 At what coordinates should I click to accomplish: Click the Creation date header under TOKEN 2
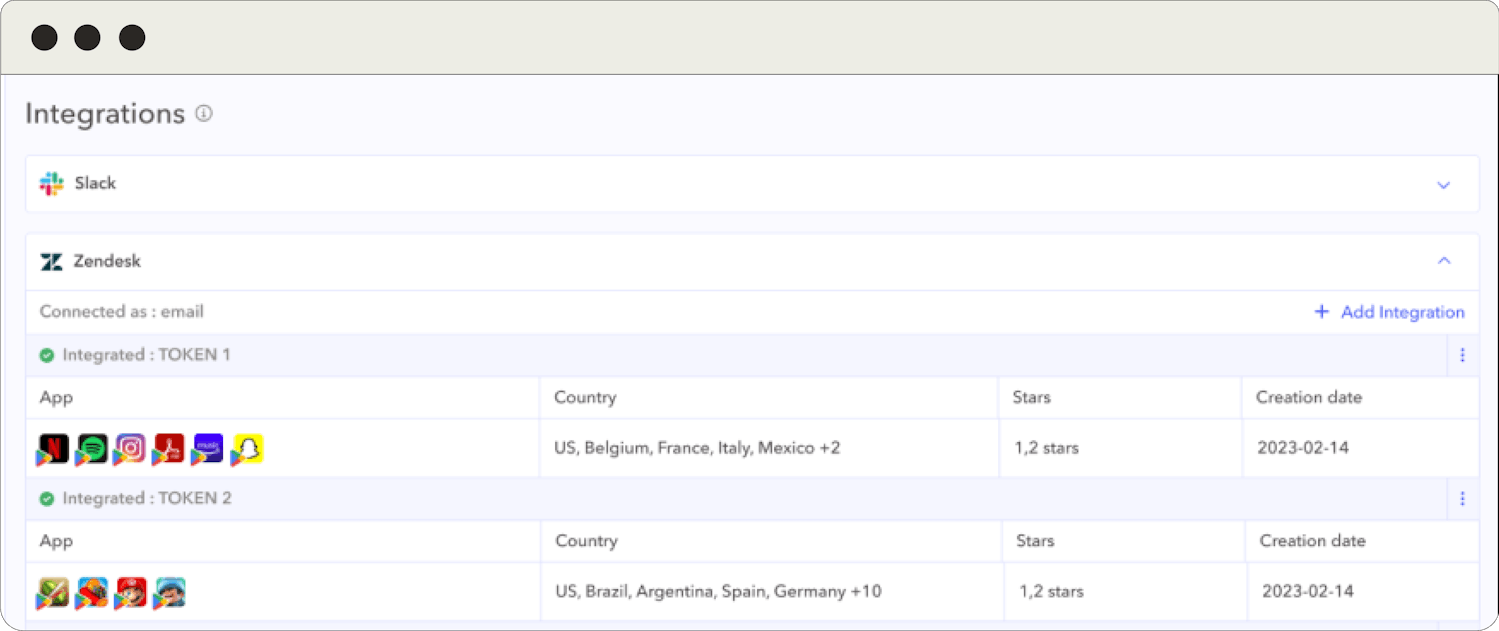[1312, 541]
